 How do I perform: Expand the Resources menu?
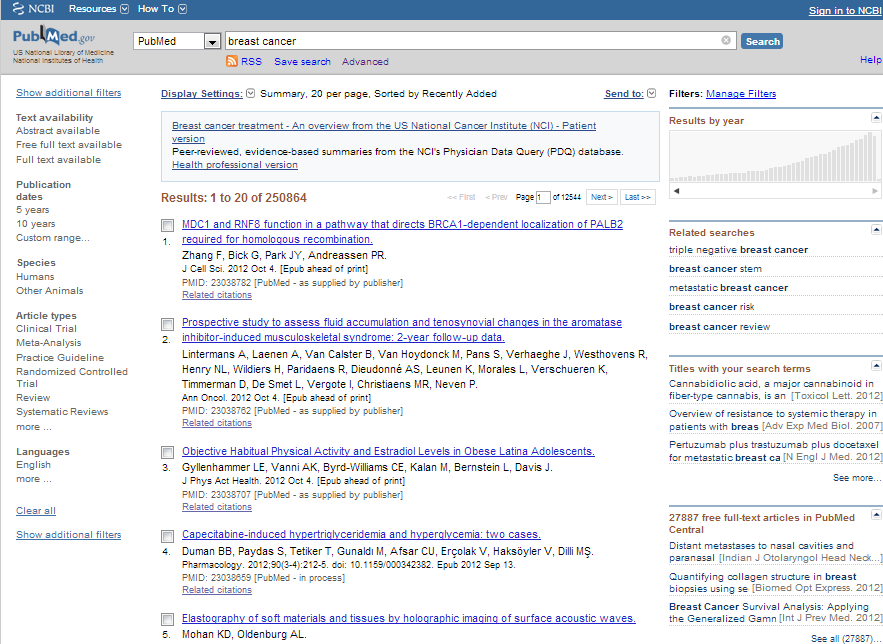coord(99,9)
